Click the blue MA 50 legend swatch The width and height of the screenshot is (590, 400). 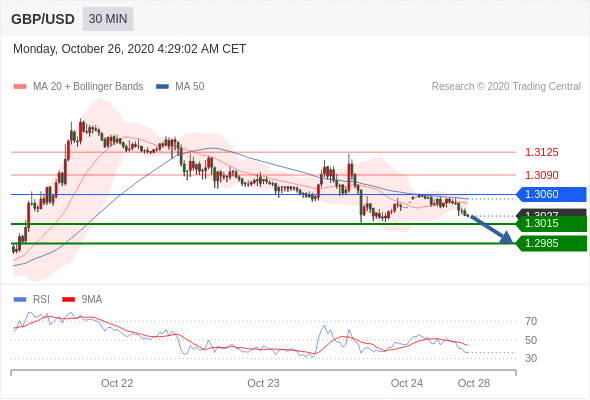pyautogui.click(x=163, y=87)
